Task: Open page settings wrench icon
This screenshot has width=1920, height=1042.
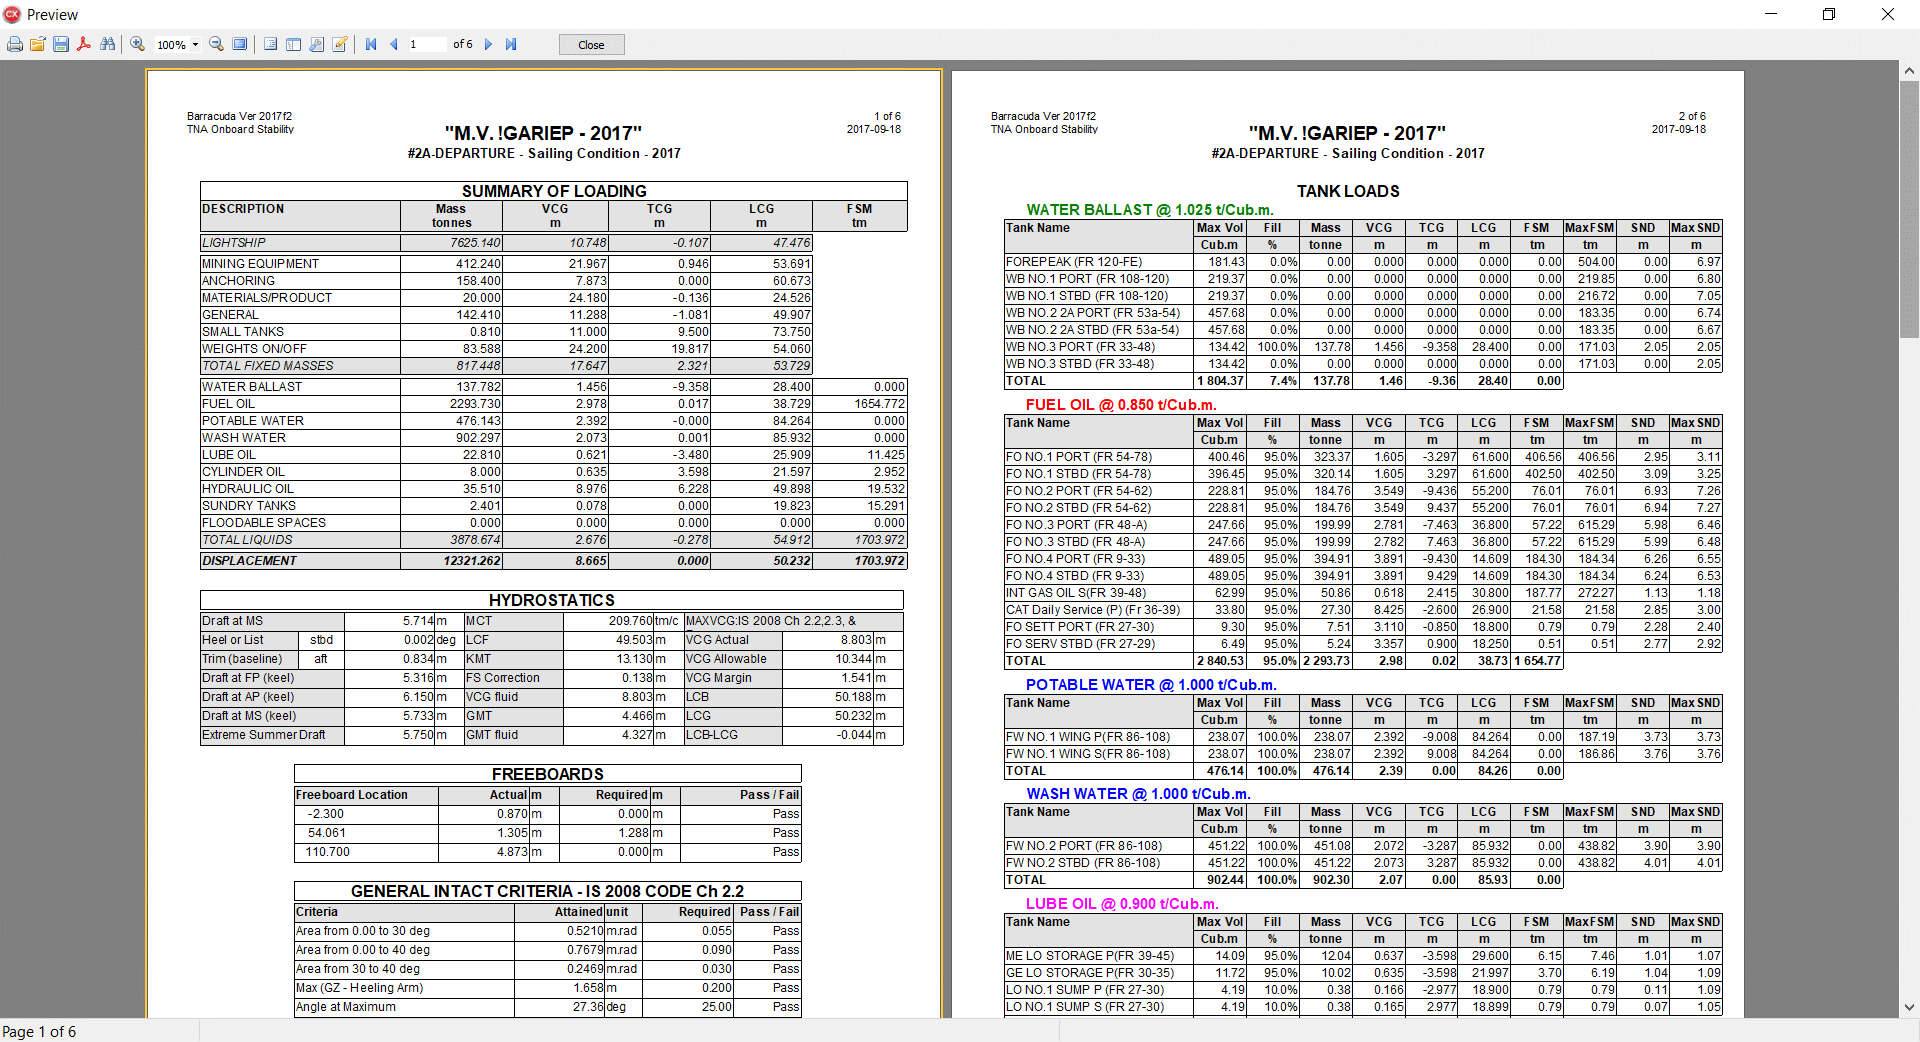Action: pyautogui.click(x=317, y=44)
